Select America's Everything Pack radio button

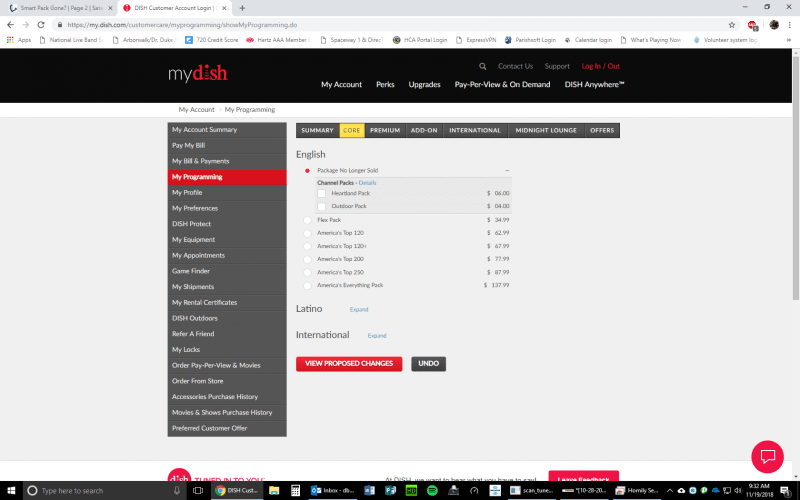[x=307, y=286]
